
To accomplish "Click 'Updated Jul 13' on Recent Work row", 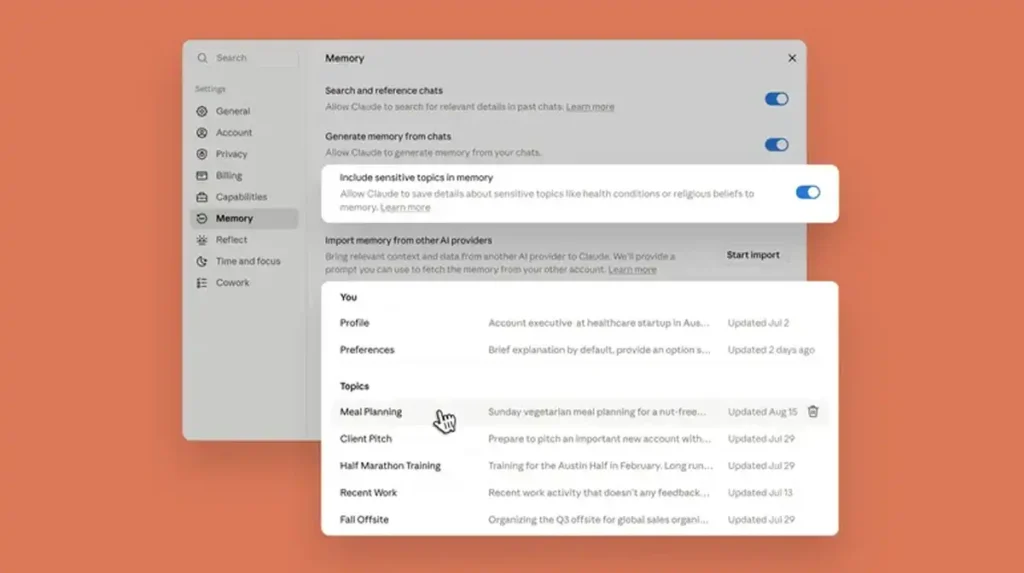I will point(760,493).
